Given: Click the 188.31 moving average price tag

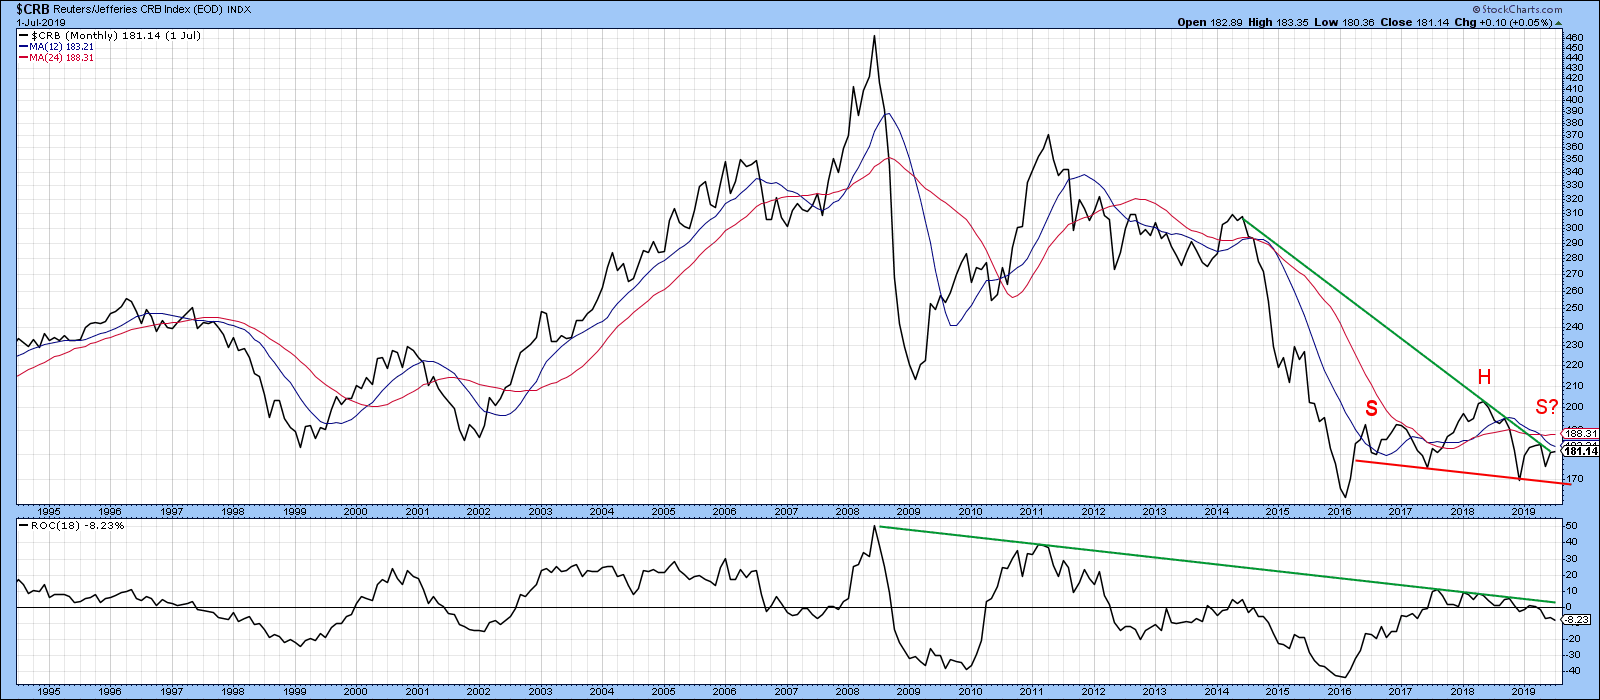Looking at the screenshot, I should 1579,434.
